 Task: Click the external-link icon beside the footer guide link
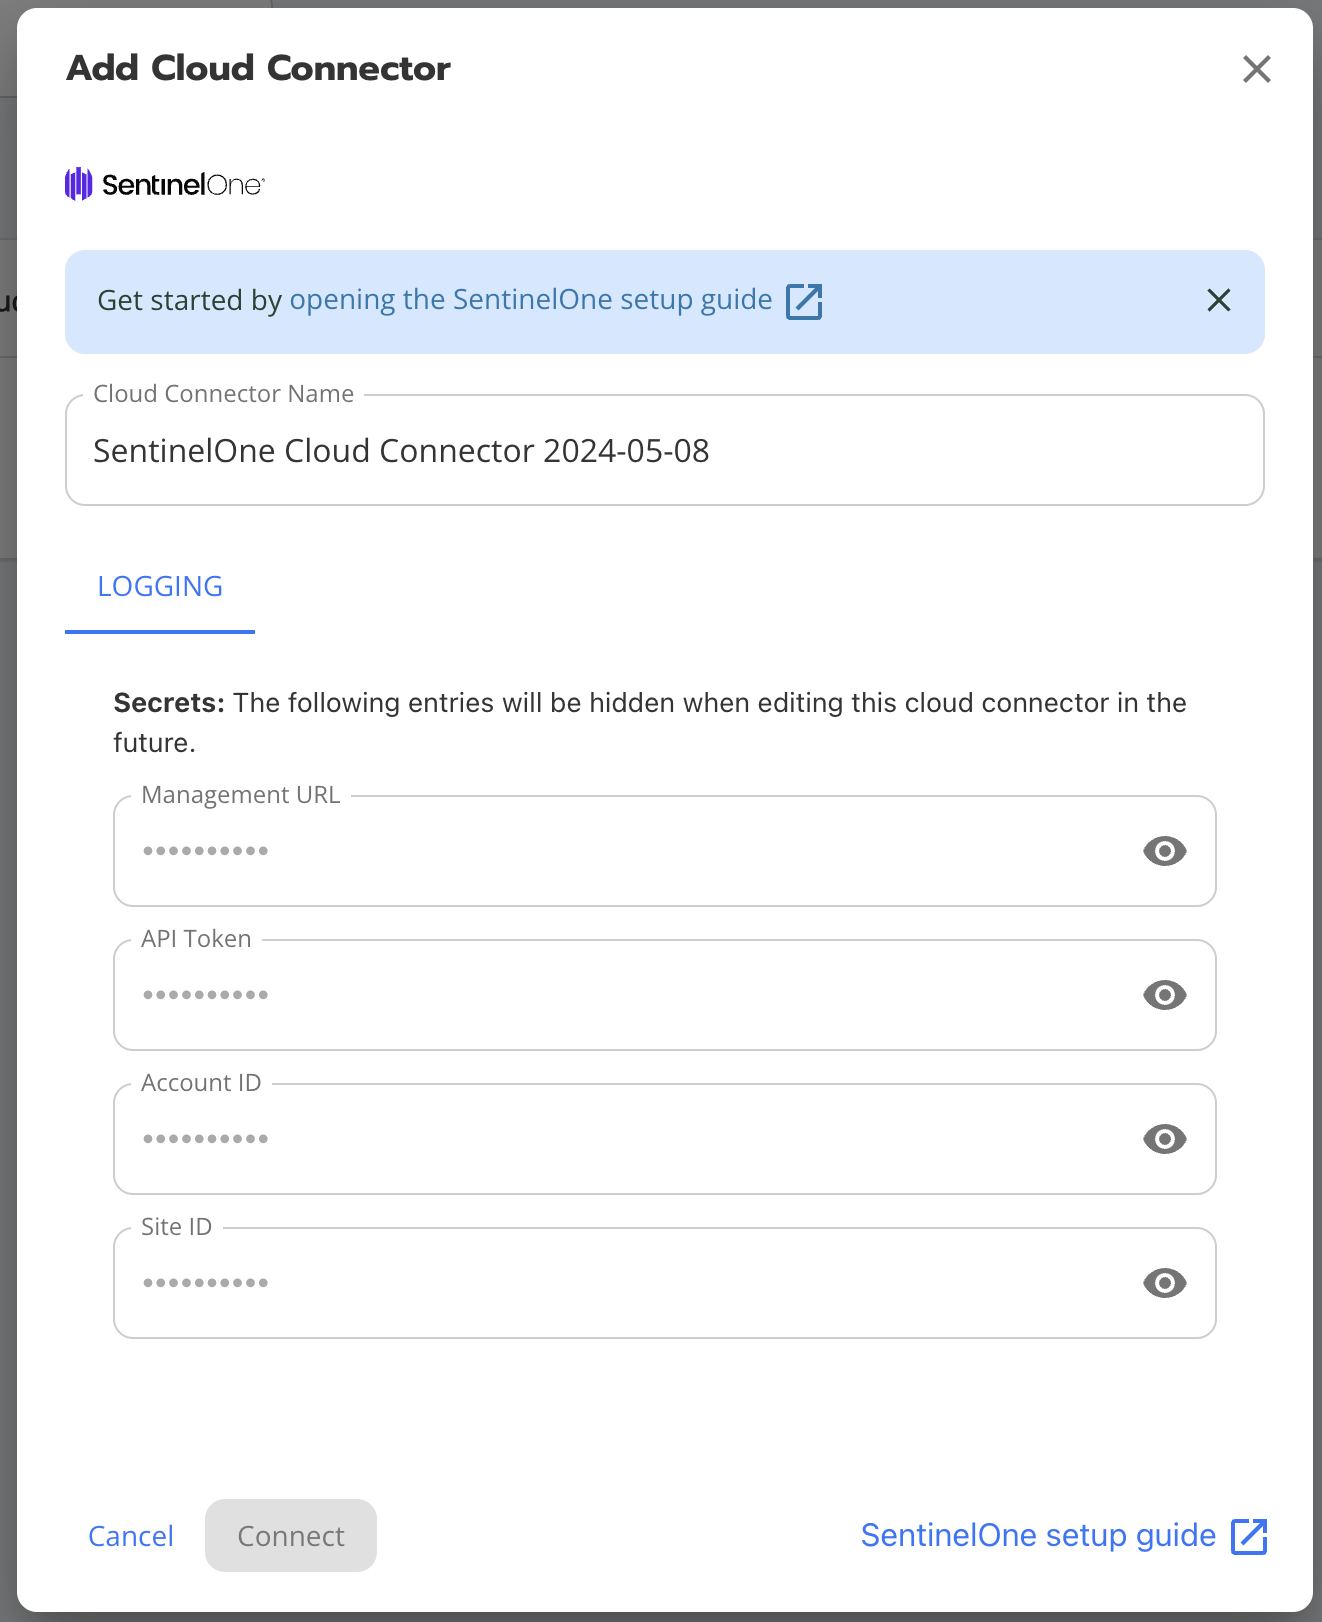coord(1249,1536)
